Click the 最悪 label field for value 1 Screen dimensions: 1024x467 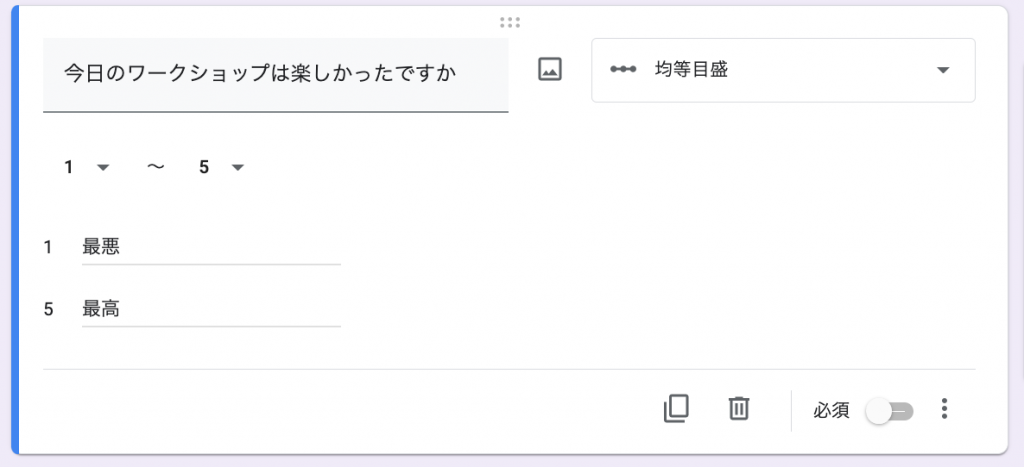coord(211,248)
